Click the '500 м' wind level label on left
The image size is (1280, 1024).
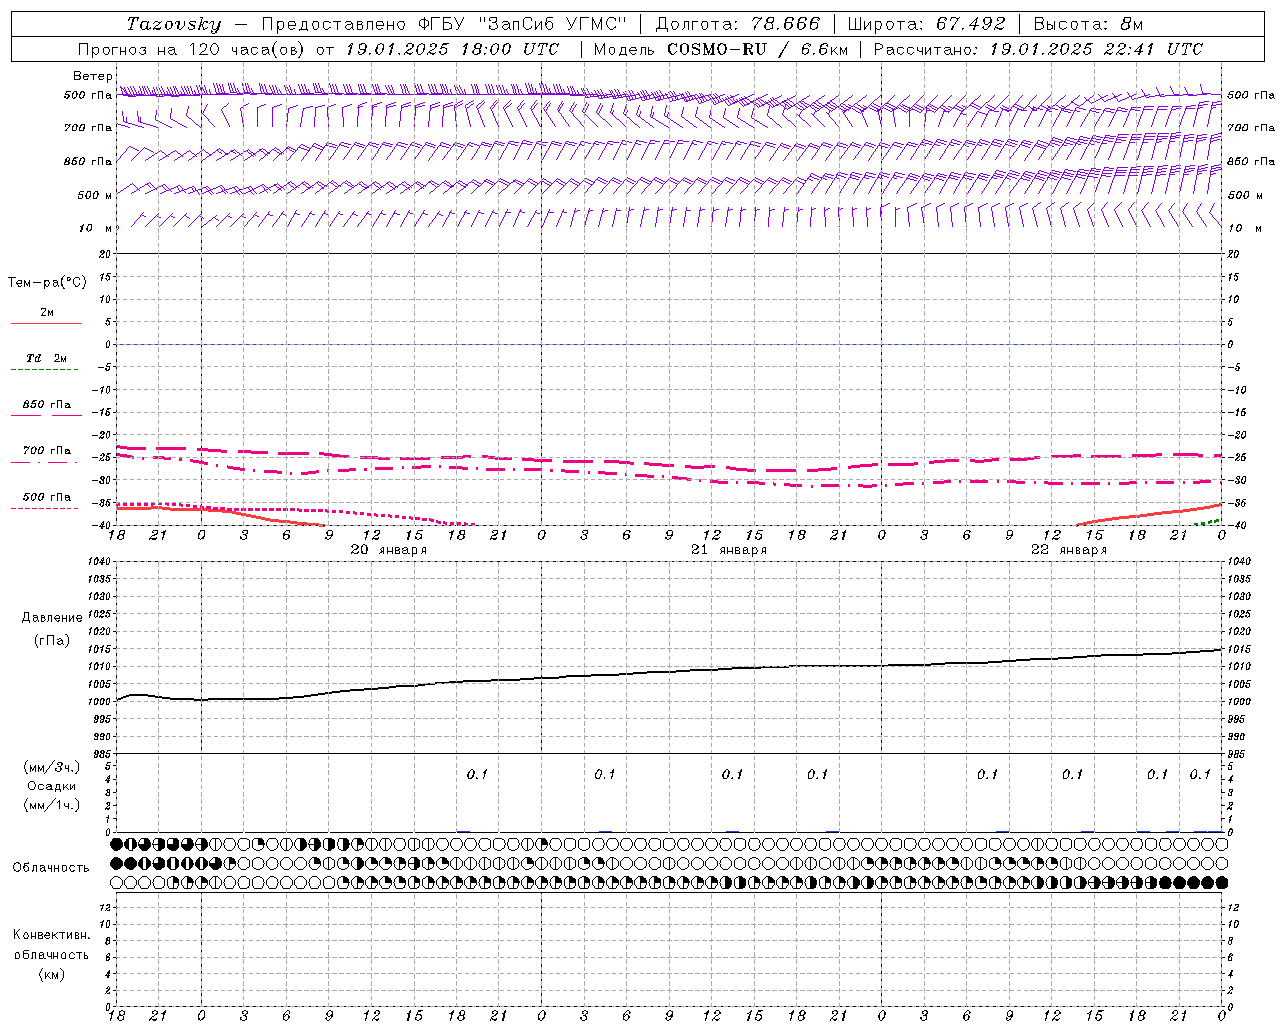[95, 195]
